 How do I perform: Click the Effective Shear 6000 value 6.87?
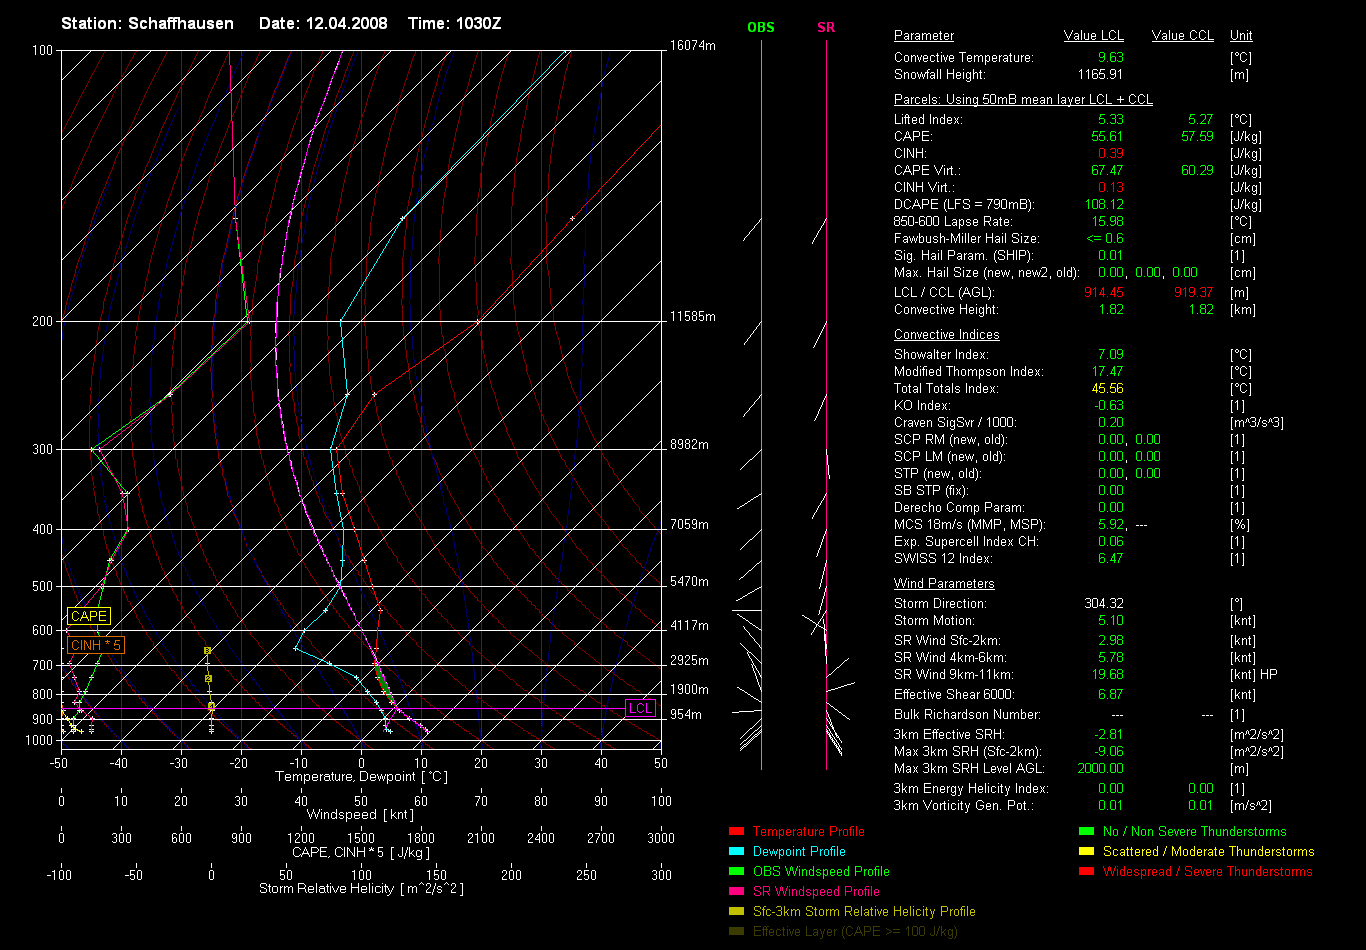click(x=1110, y=695)
